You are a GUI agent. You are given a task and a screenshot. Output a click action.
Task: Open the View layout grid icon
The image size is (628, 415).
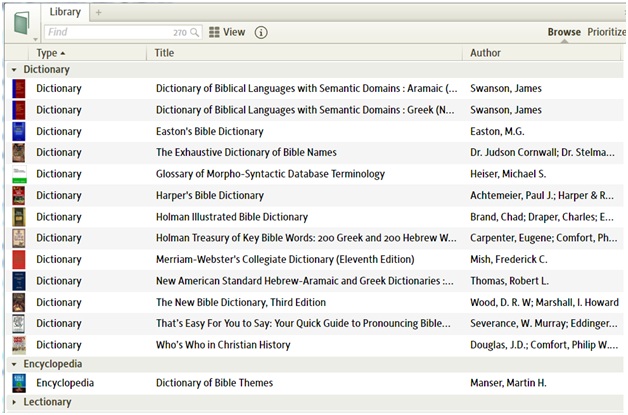pos(214,32)
